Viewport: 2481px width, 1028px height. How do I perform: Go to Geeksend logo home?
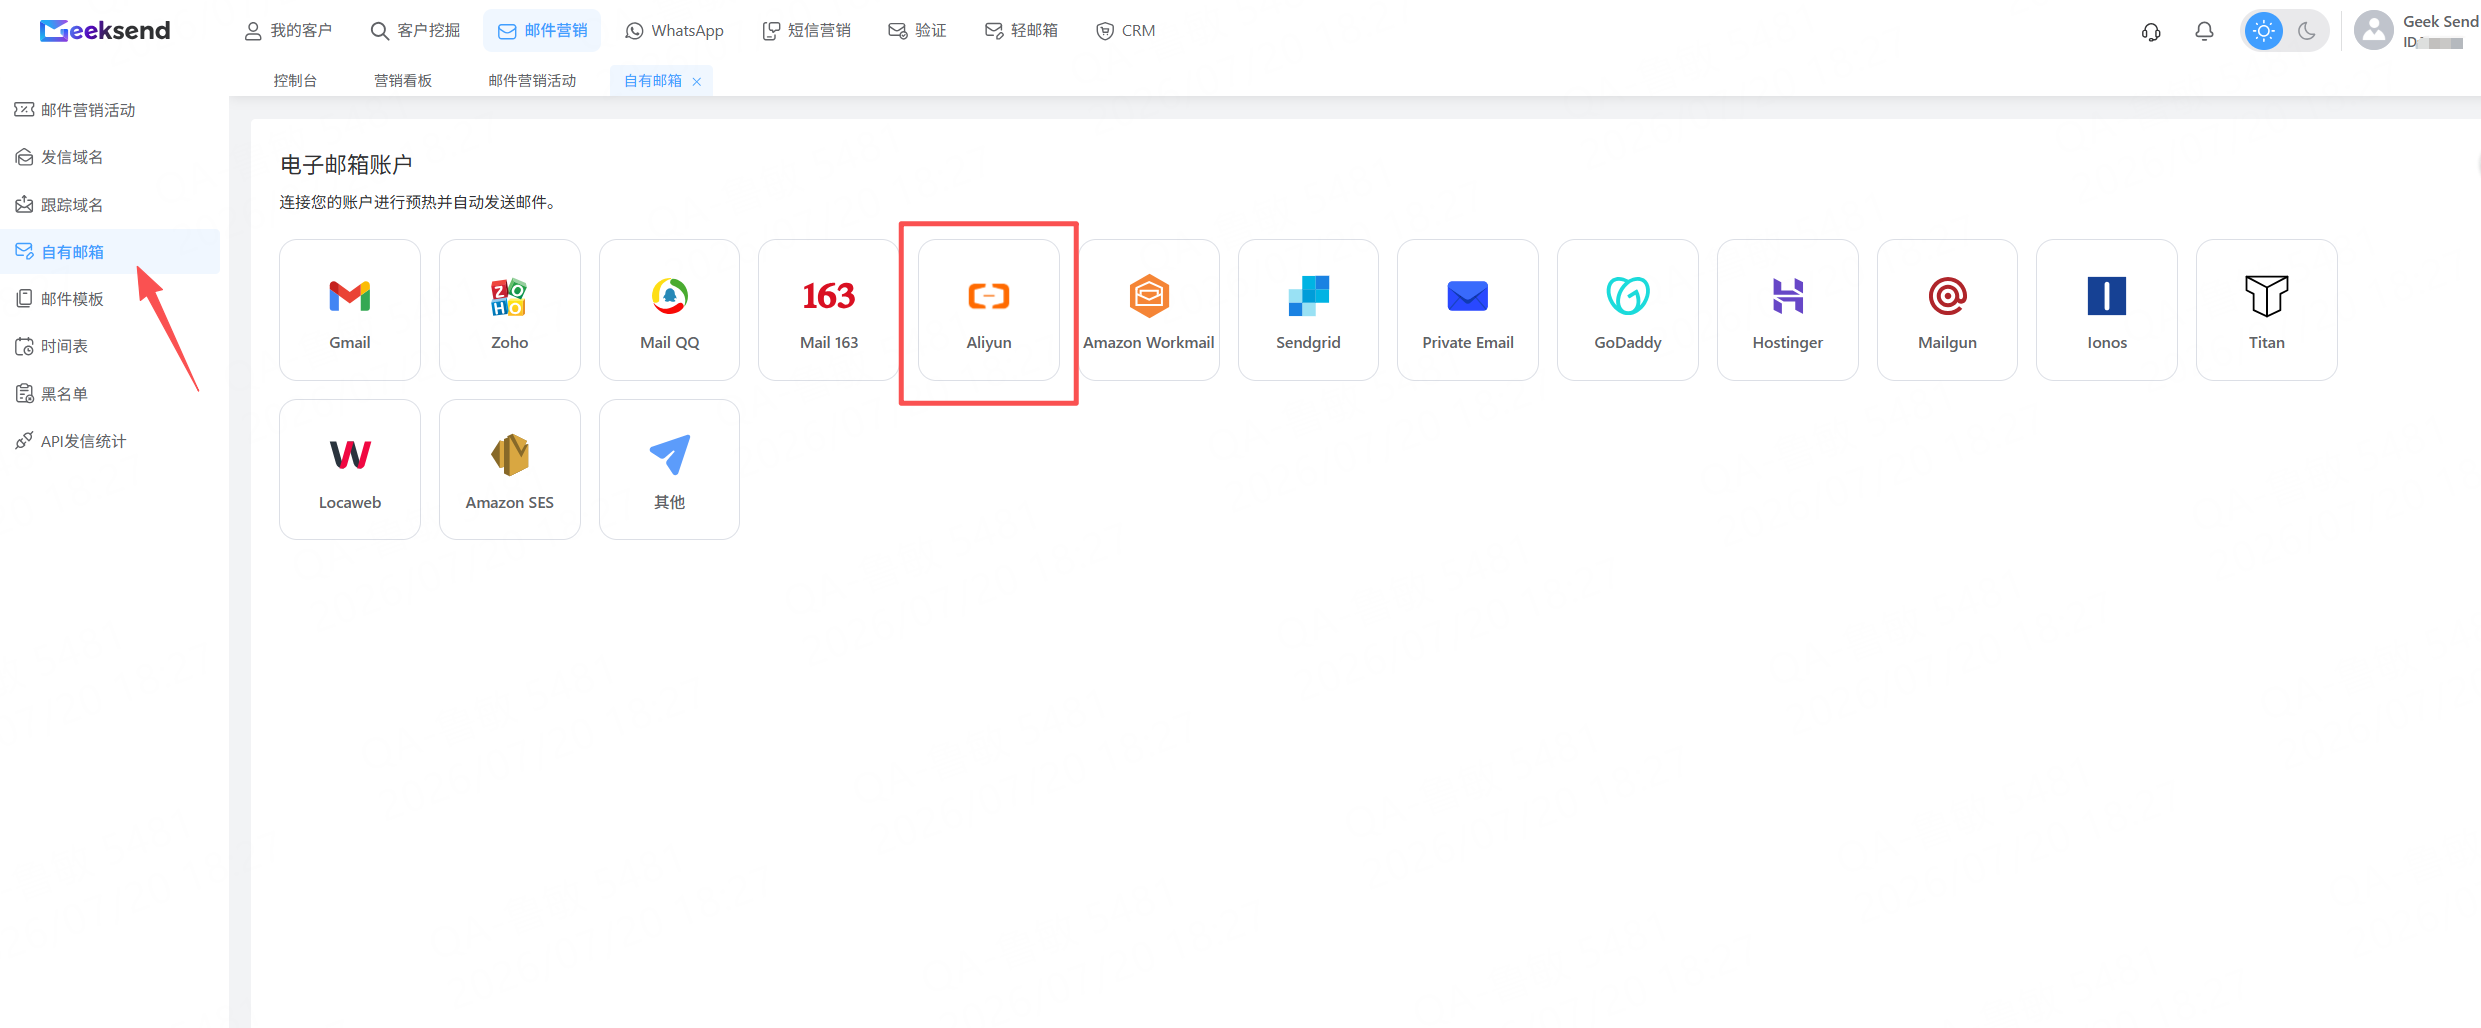105,31
